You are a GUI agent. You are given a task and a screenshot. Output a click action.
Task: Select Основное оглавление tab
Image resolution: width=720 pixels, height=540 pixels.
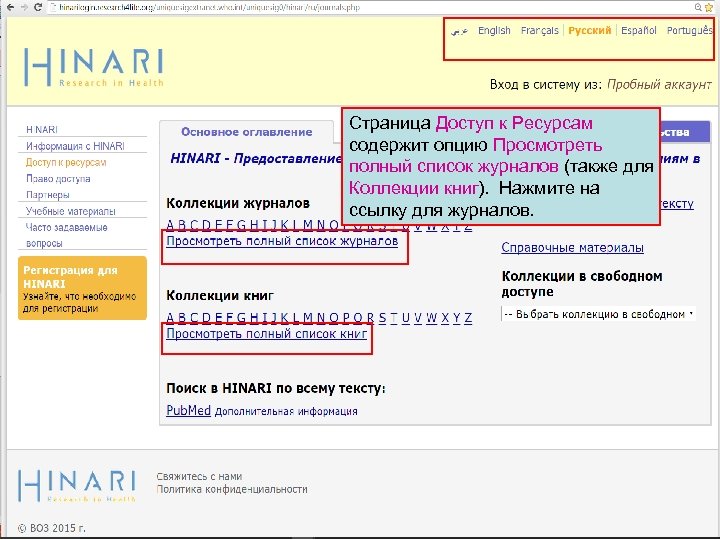coord(247,132)
